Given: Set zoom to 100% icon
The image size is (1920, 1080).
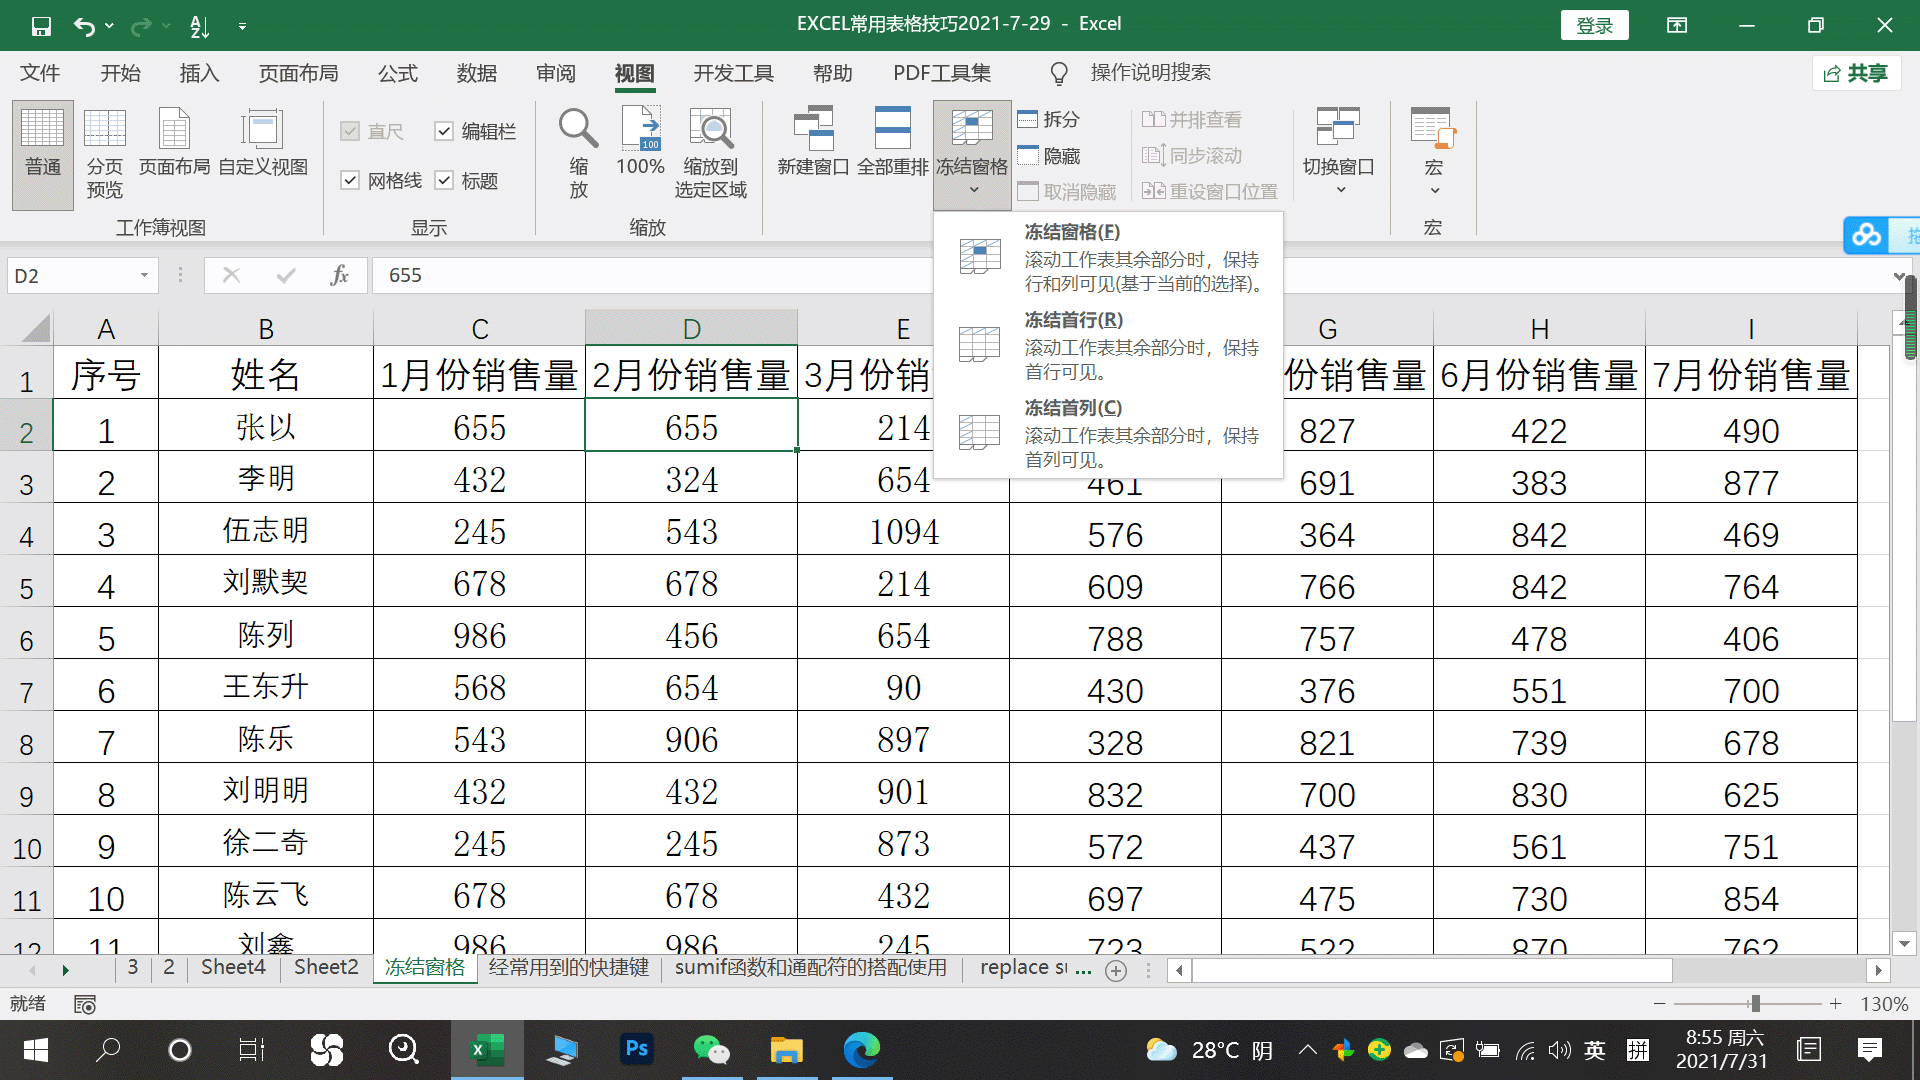Looking at the screenshot, I should click(640, 143).
